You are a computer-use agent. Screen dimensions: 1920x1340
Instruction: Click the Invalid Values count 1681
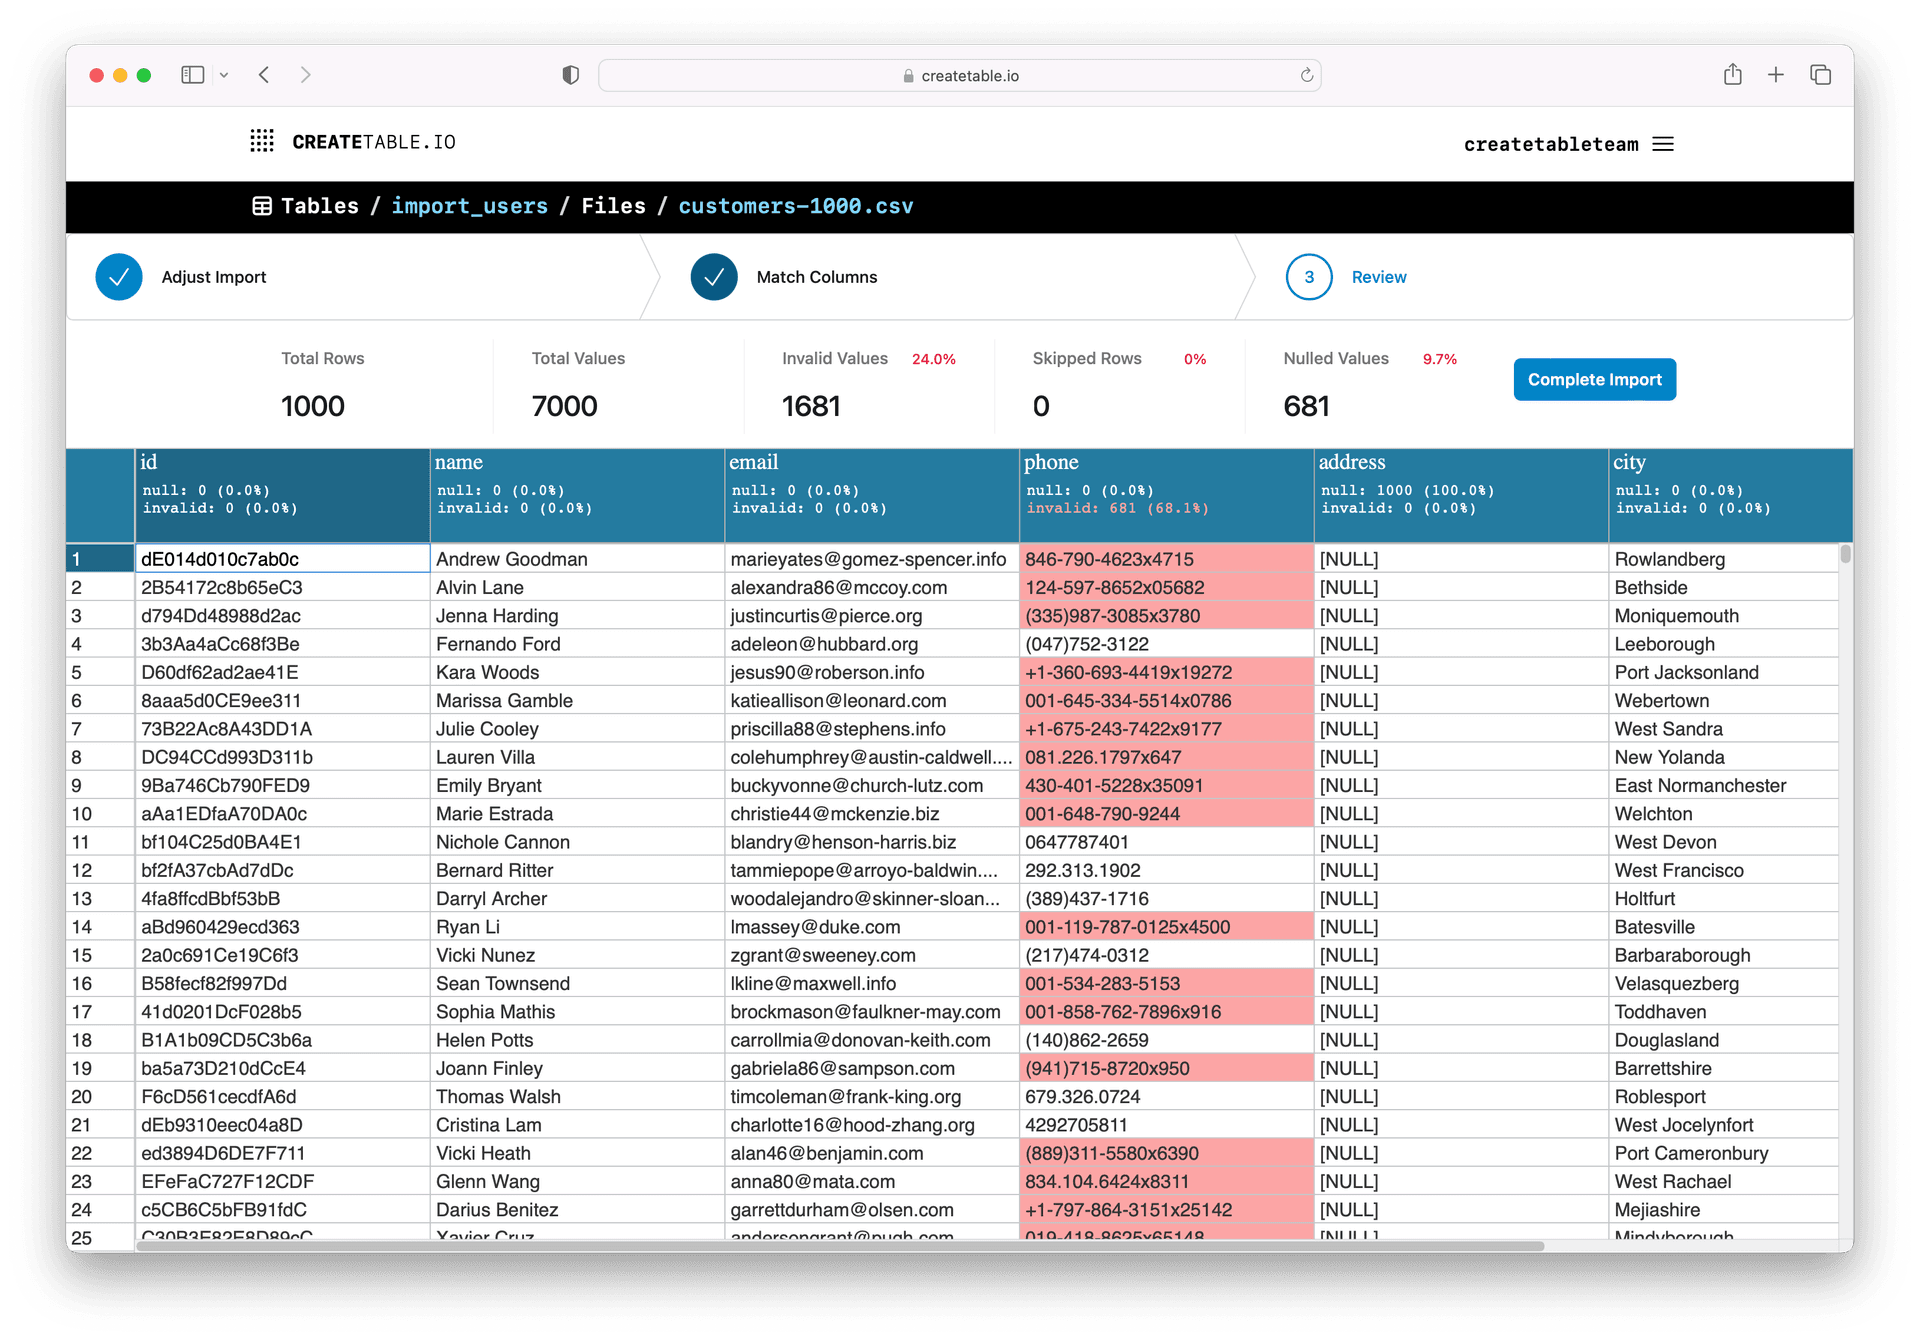[x=811, y=406]
